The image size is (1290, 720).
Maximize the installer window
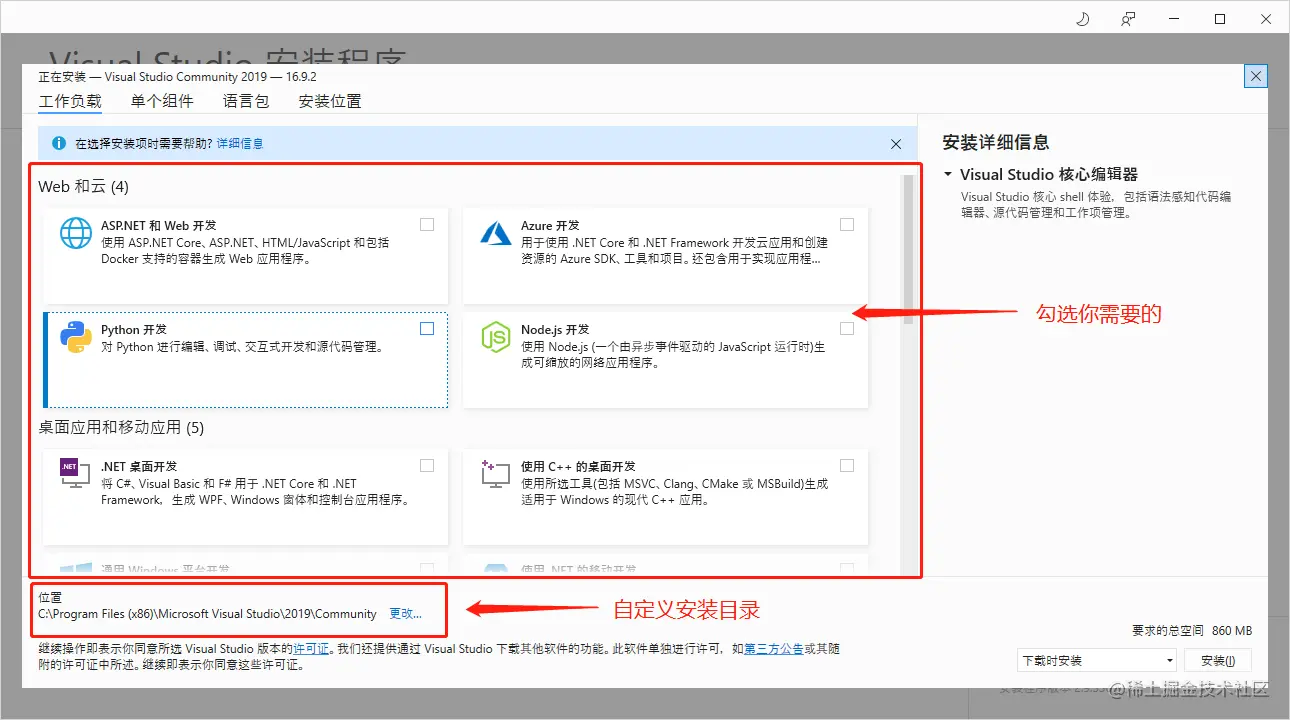click(x=1220, y=19)
